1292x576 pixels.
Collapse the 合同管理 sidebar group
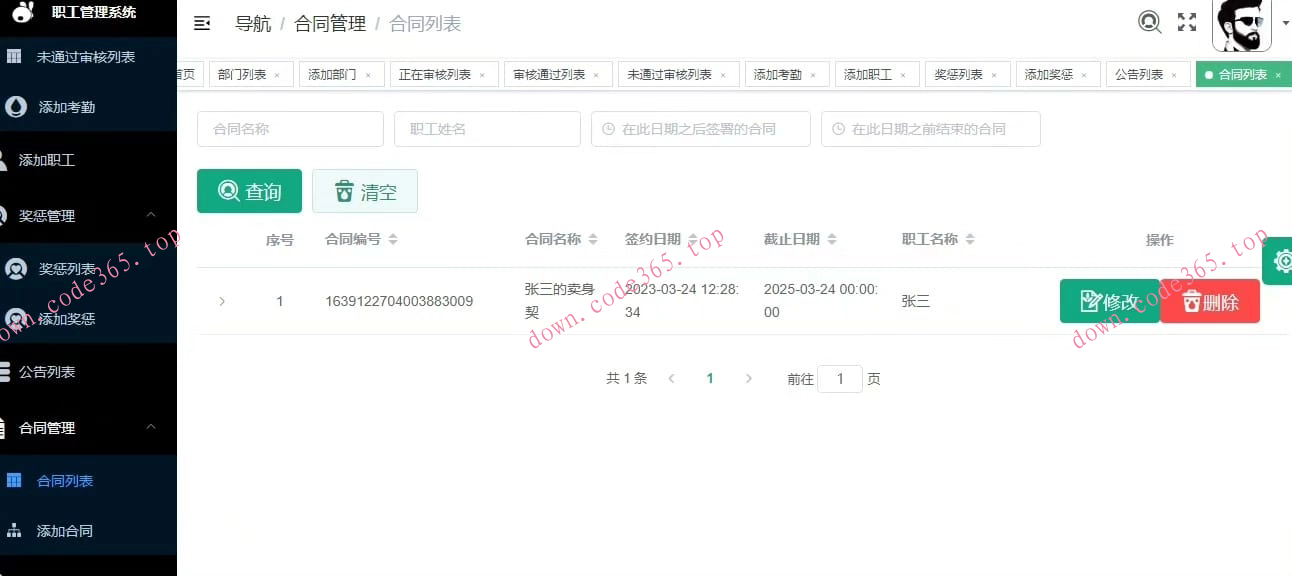pos(150,427)
